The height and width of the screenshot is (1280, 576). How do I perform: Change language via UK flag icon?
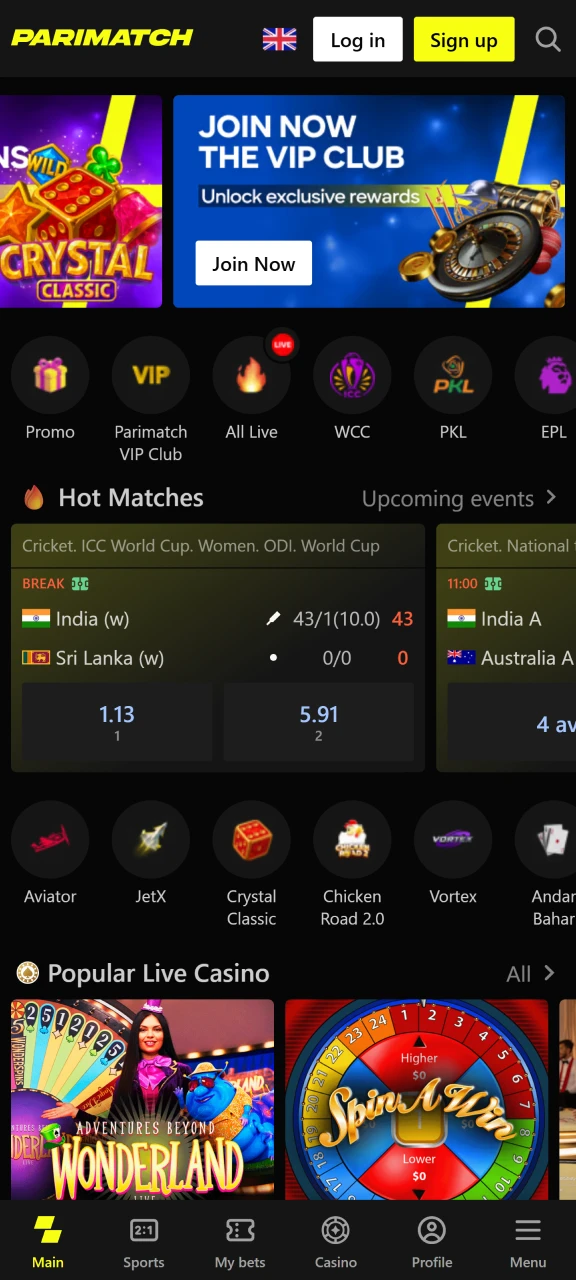(279, 39)
